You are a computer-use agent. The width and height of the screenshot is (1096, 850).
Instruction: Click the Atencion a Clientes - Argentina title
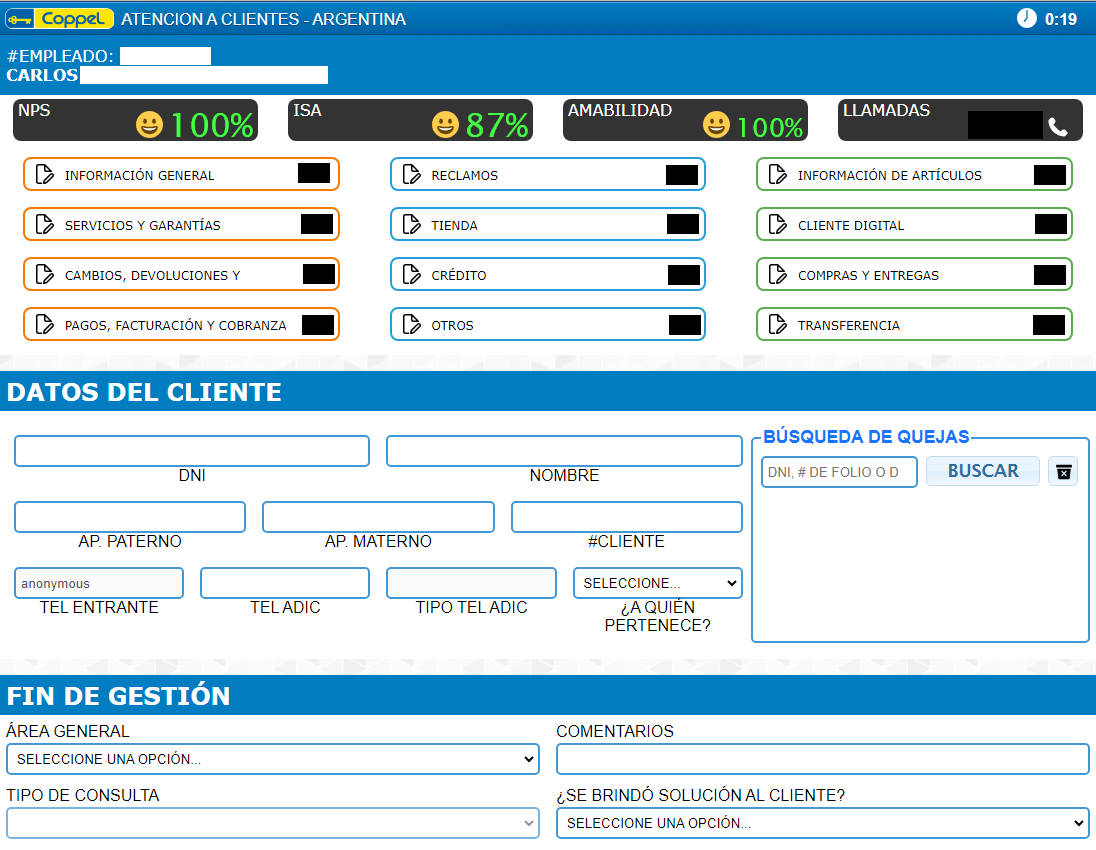pos(264,20)
